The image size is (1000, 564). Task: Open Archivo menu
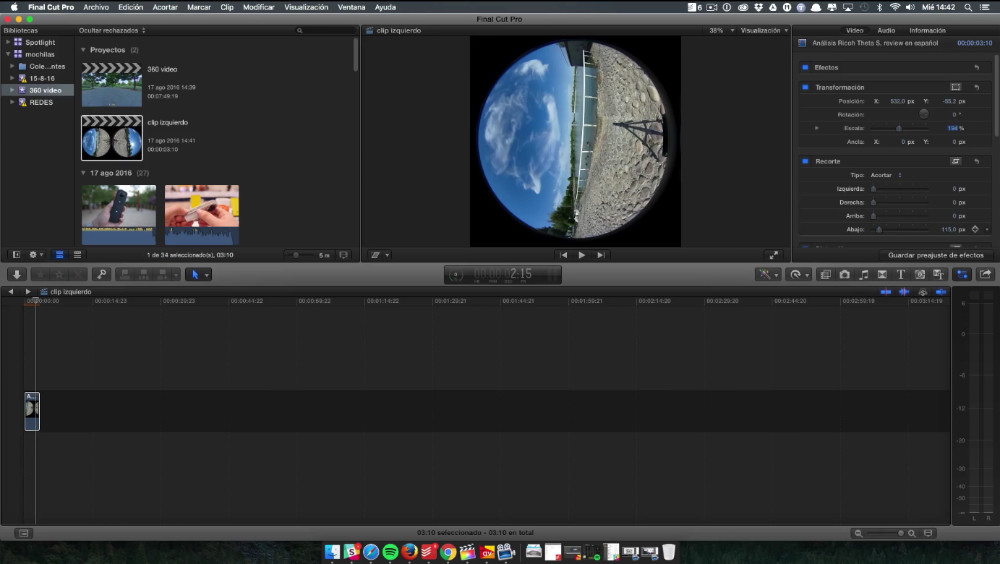click(x=96, y=7)
